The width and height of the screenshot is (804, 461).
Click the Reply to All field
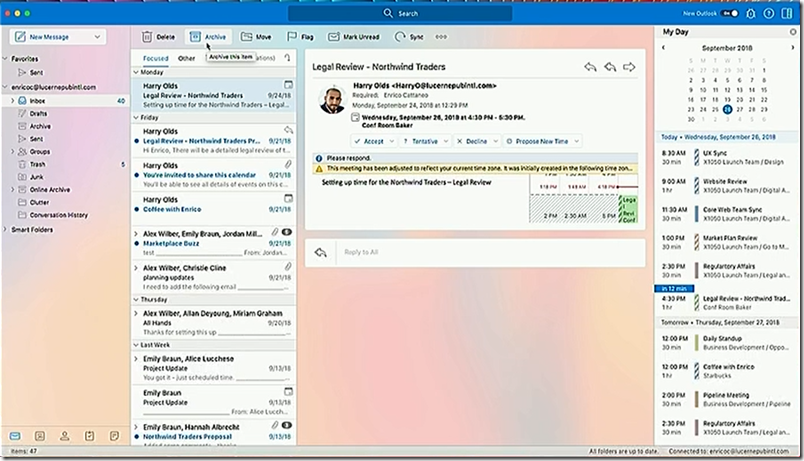click(x=491, y=252)
